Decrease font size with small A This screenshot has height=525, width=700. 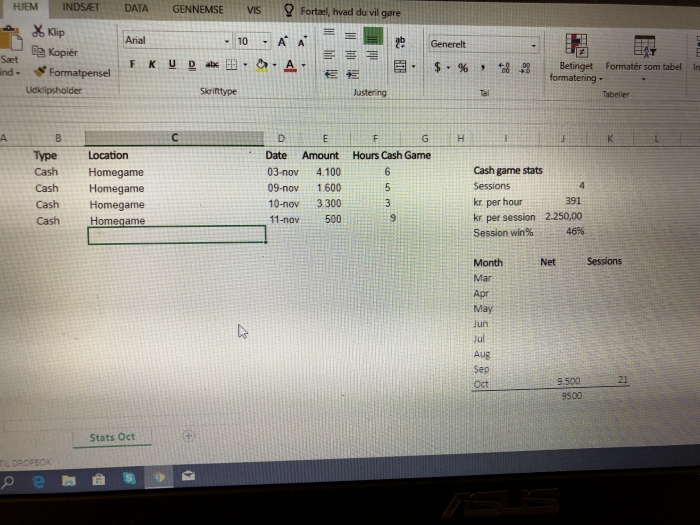pyautogui.click(x=302, y=42)
